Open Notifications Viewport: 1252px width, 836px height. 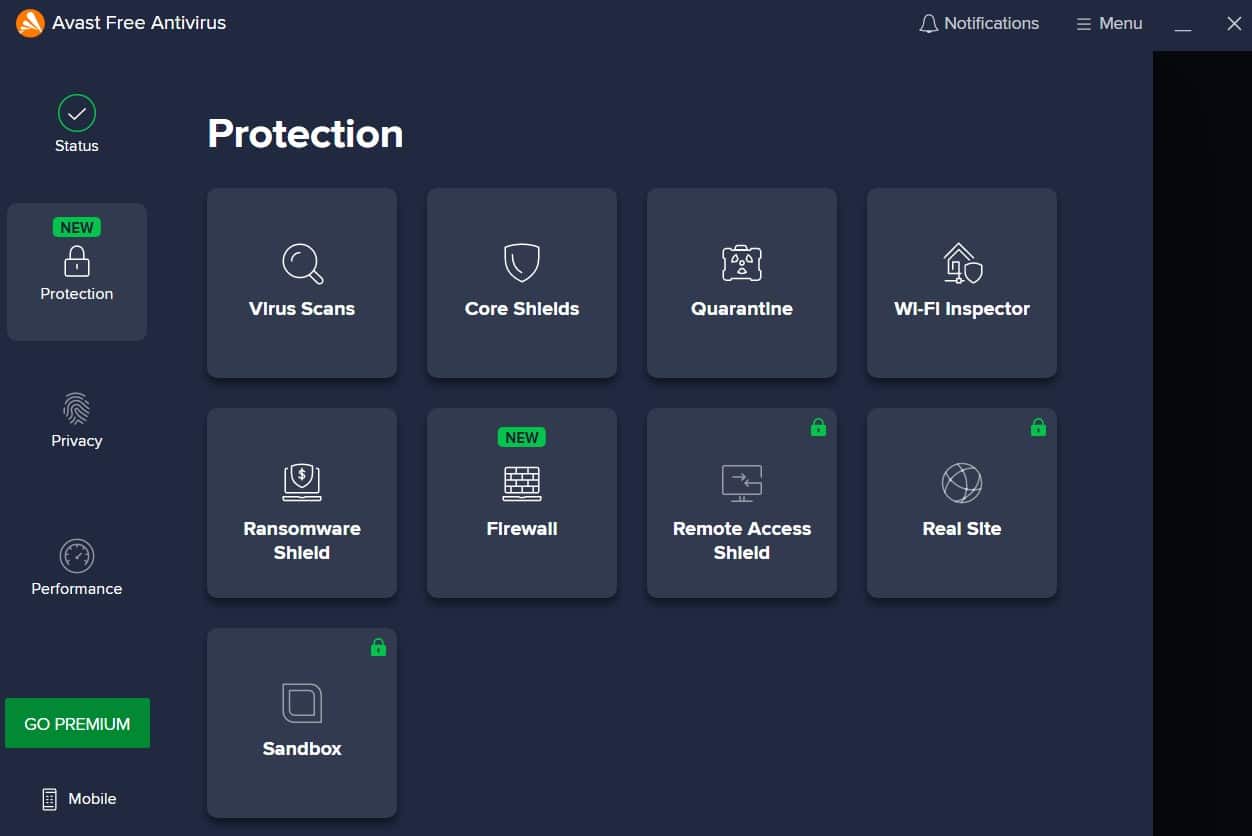pos(979,23)
